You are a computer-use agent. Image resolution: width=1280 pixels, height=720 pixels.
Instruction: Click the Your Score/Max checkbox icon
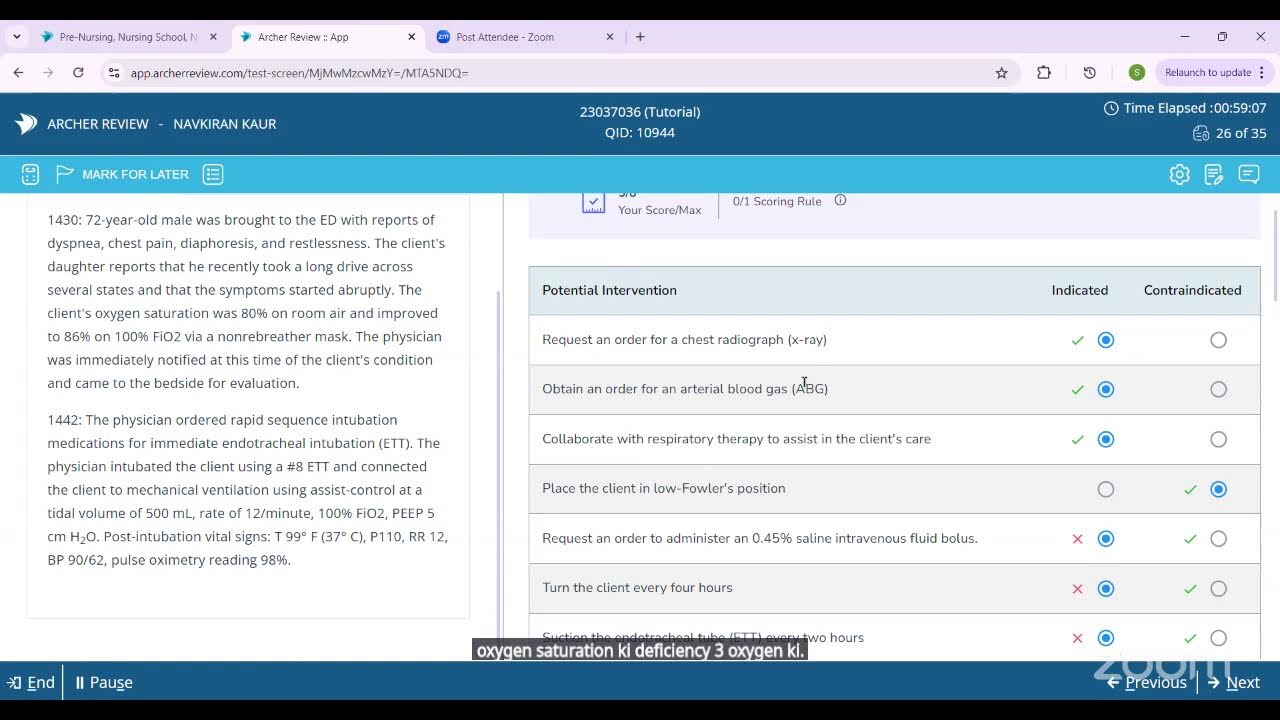click(593, 203)
